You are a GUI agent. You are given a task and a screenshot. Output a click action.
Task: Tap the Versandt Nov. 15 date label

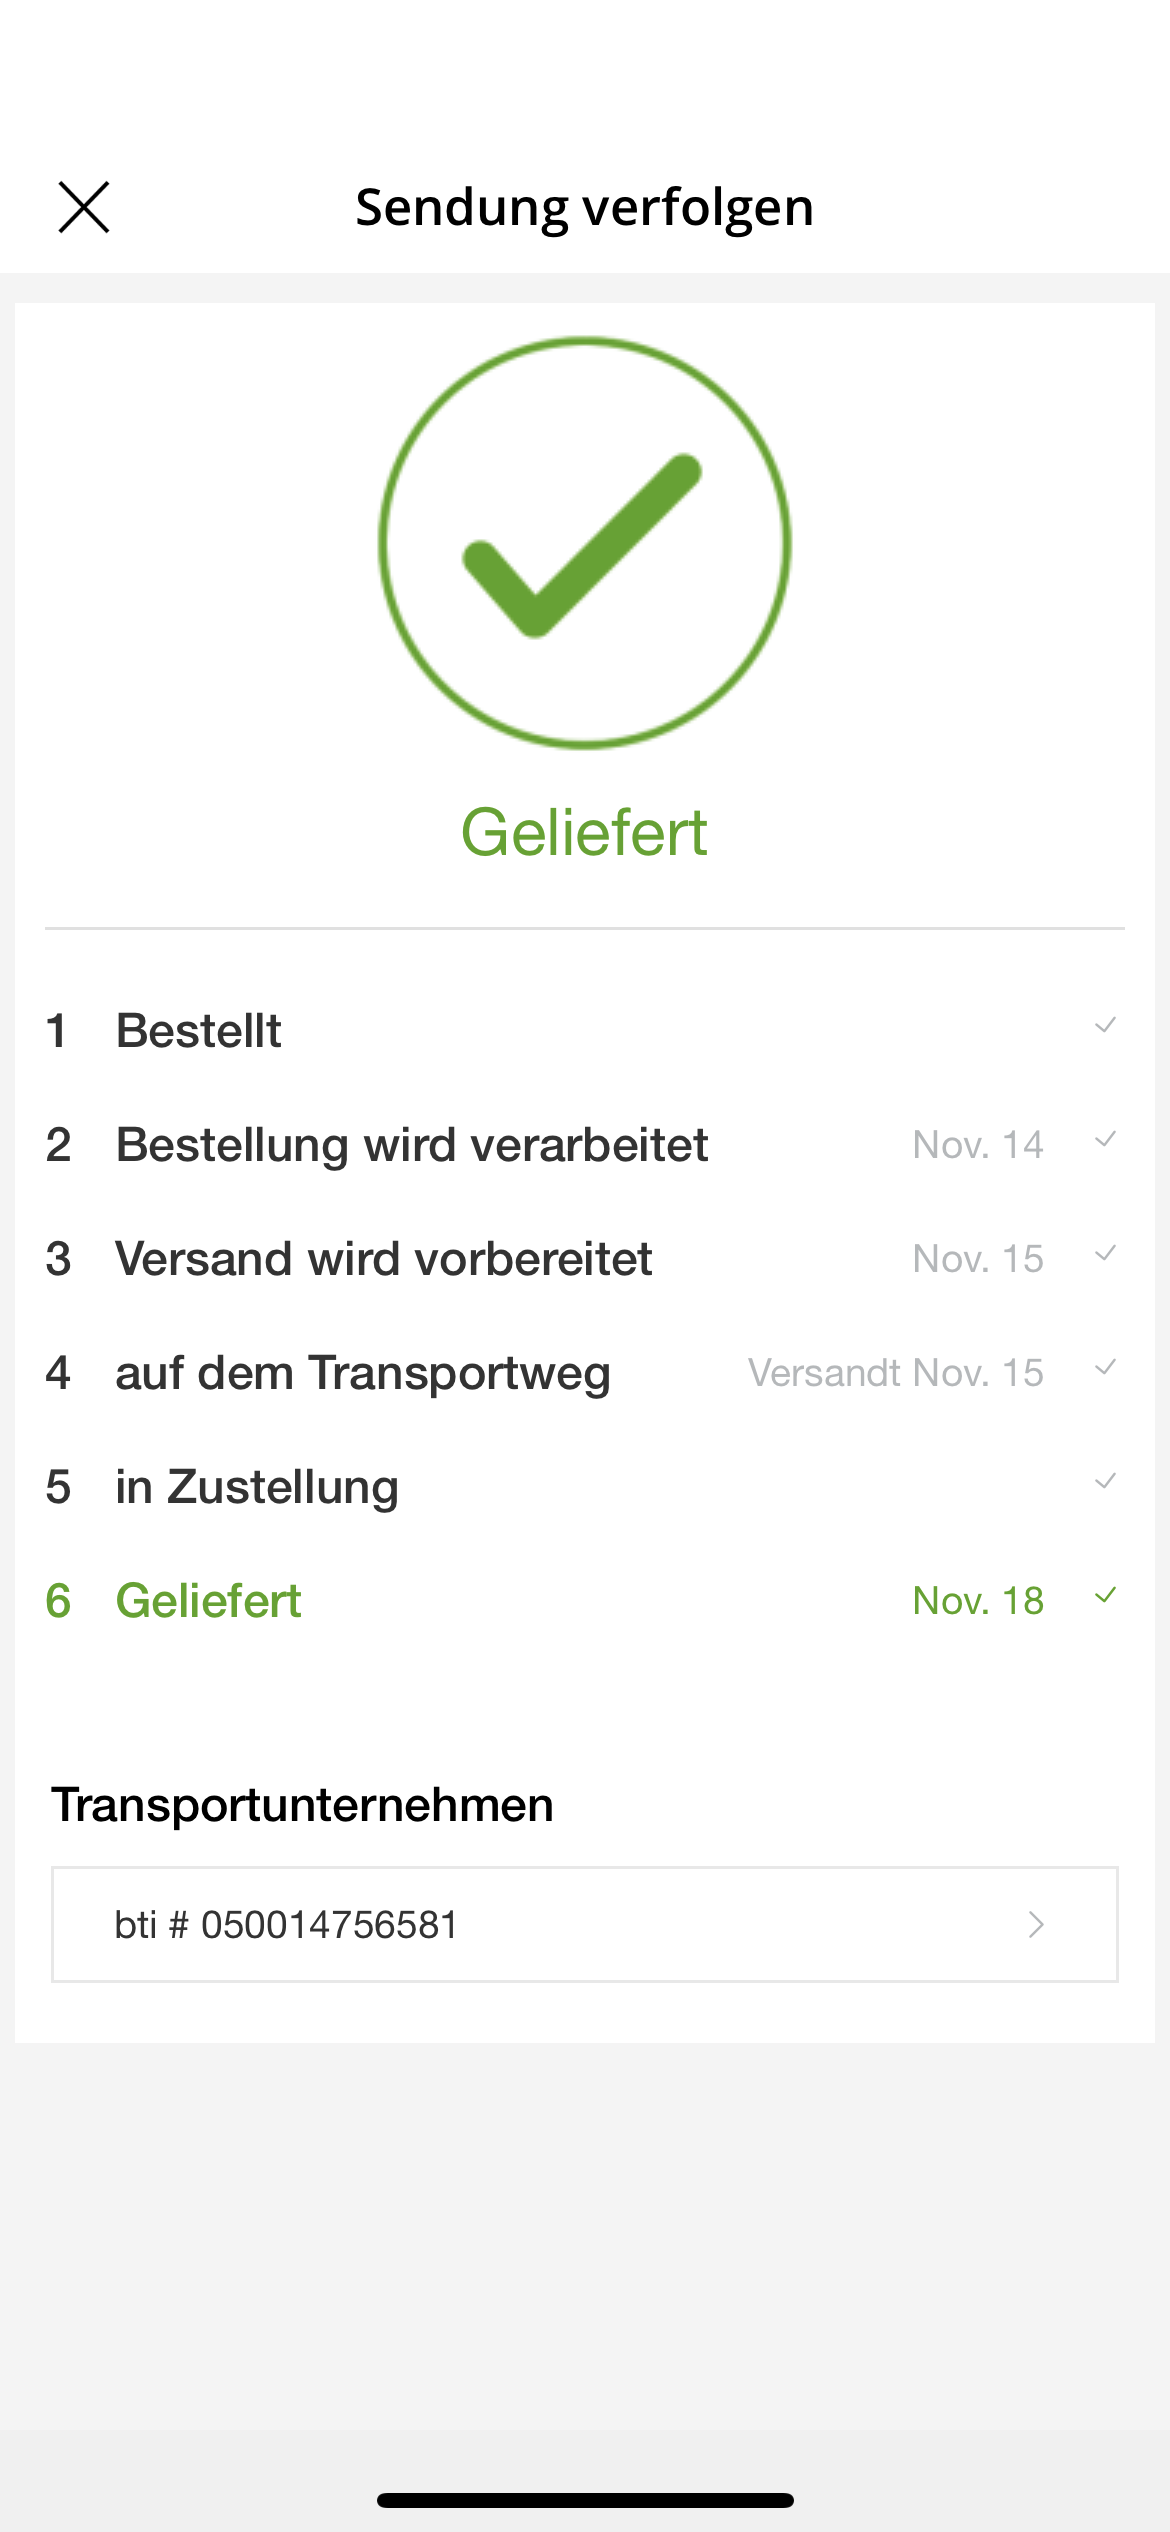[x=895, y=1373]
